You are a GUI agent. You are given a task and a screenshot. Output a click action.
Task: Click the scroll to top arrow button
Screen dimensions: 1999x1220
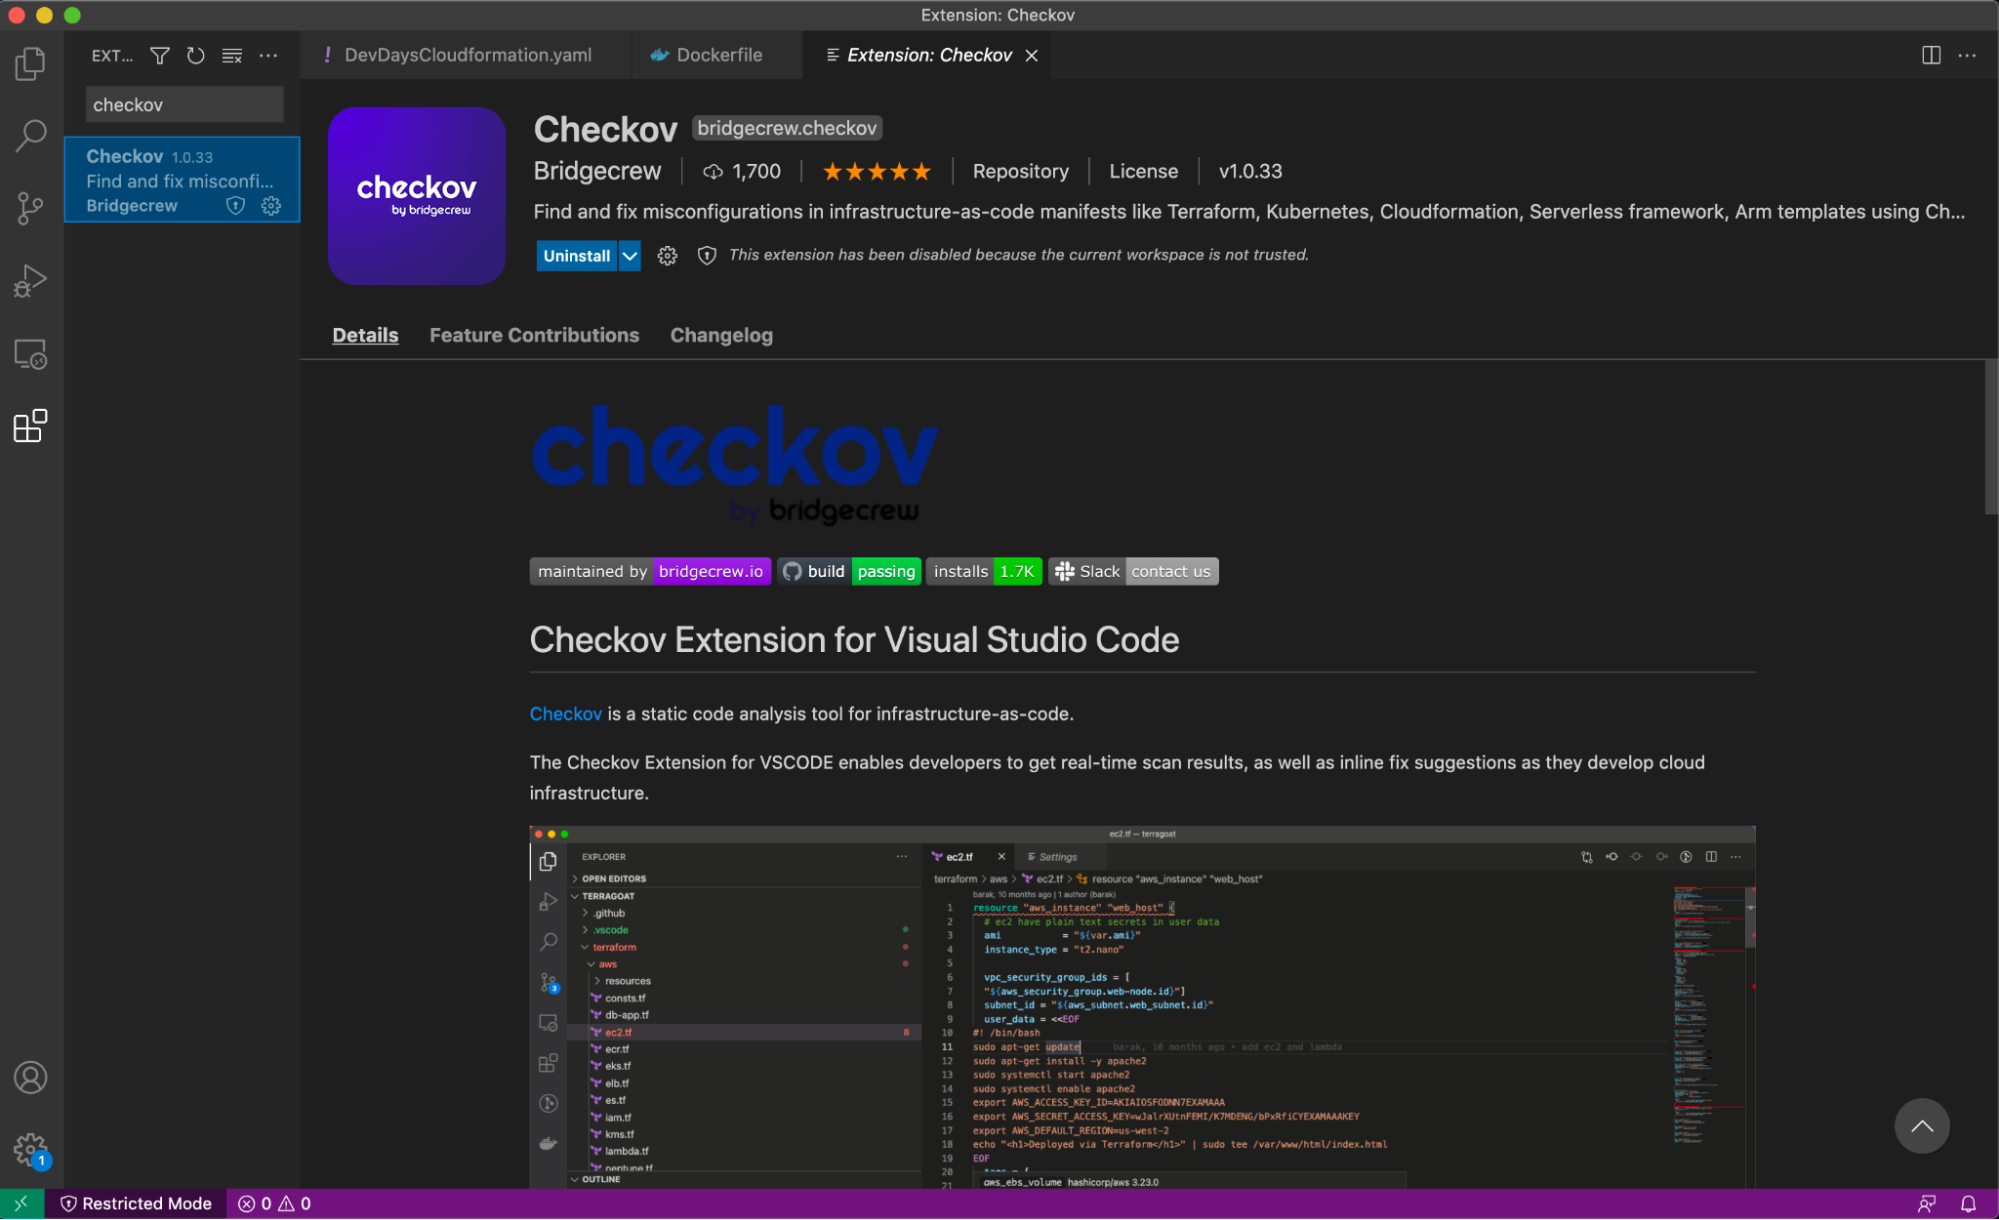click(1921, 1127)
